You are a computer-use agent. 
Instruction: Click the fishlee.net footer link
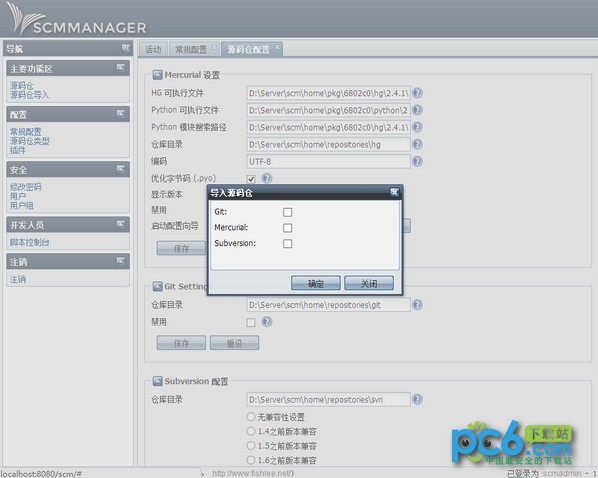(253, 473)
